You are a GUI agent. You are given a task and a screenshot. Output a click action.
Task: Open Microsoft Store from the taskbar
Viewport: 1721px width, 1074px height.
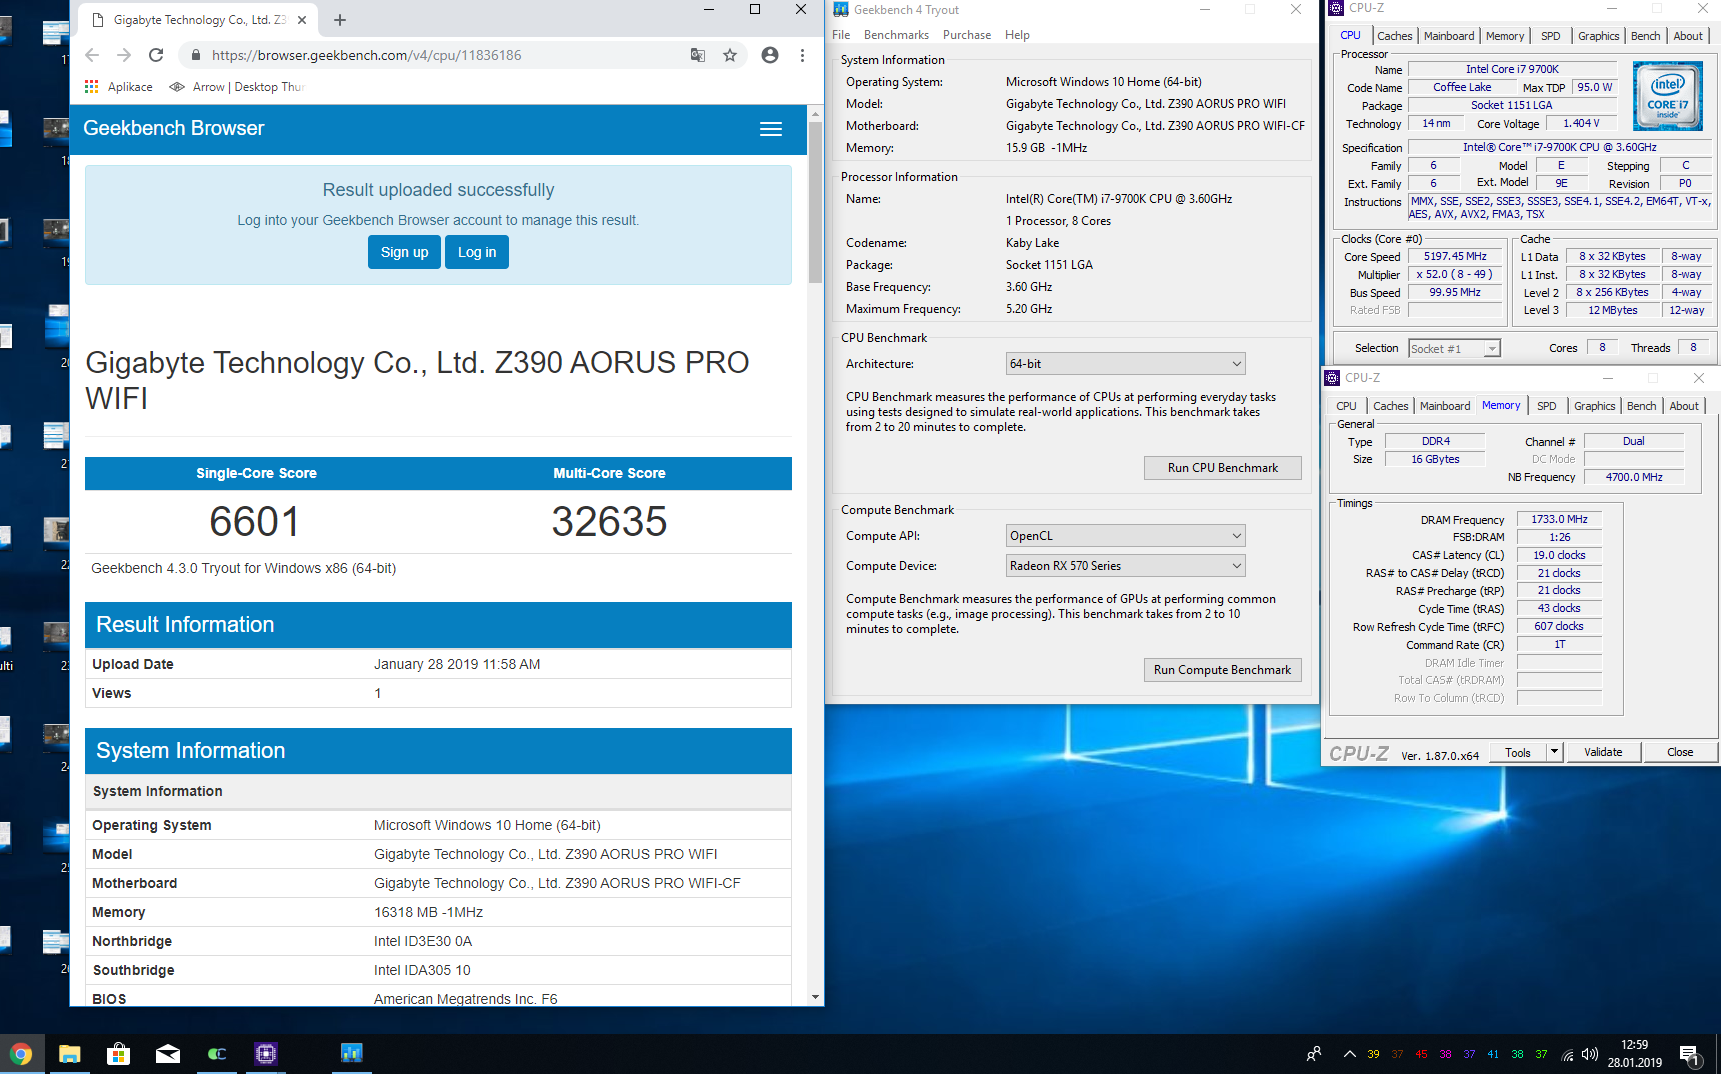point(118,1053)
